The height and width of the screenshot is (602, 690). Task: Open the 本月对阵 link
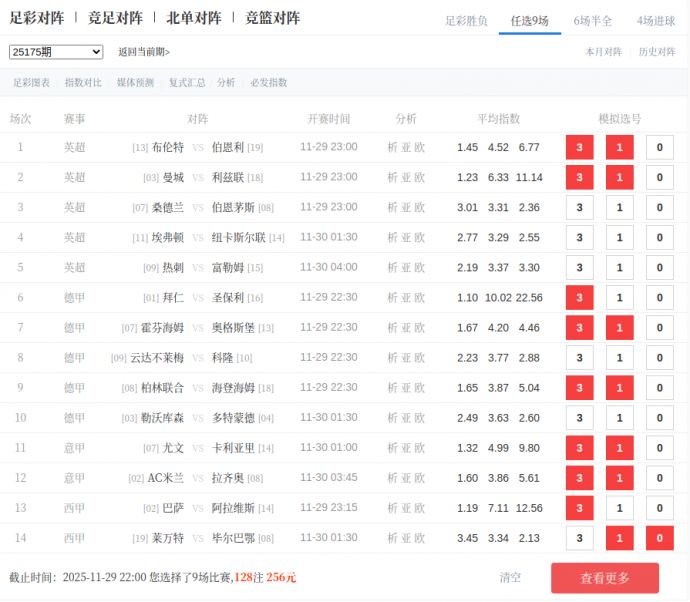(x=603, y=52)
